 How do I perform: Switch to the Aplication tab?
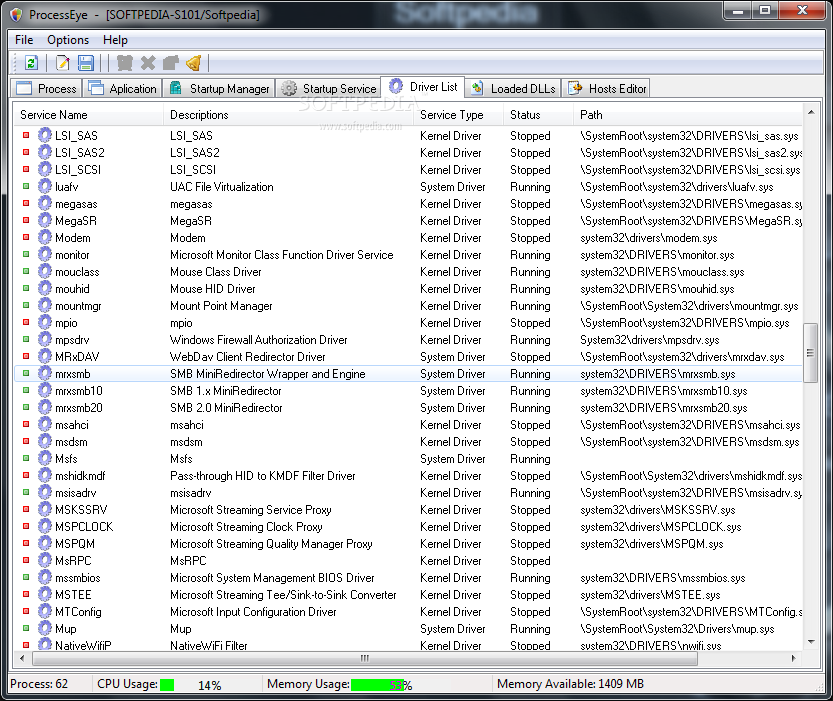123,88
